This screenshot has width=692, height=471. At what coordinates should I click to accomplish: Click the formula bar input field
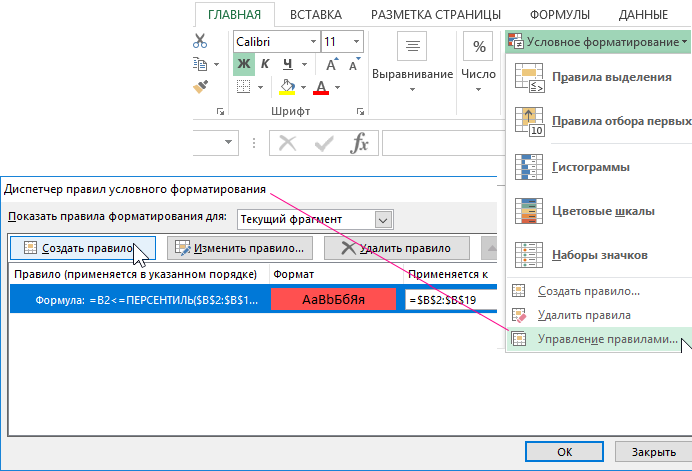(443, 143)
